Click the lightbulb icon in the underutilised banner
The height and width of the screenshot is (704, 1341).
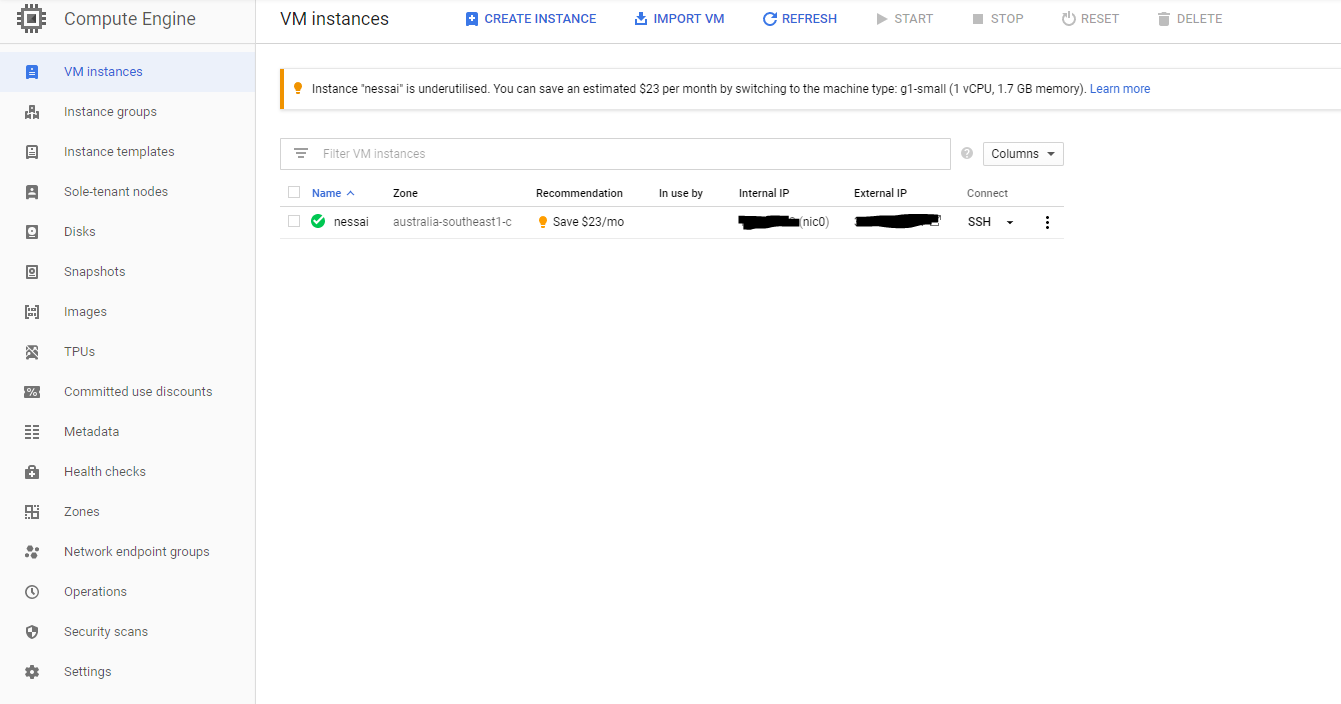[297, 89]
